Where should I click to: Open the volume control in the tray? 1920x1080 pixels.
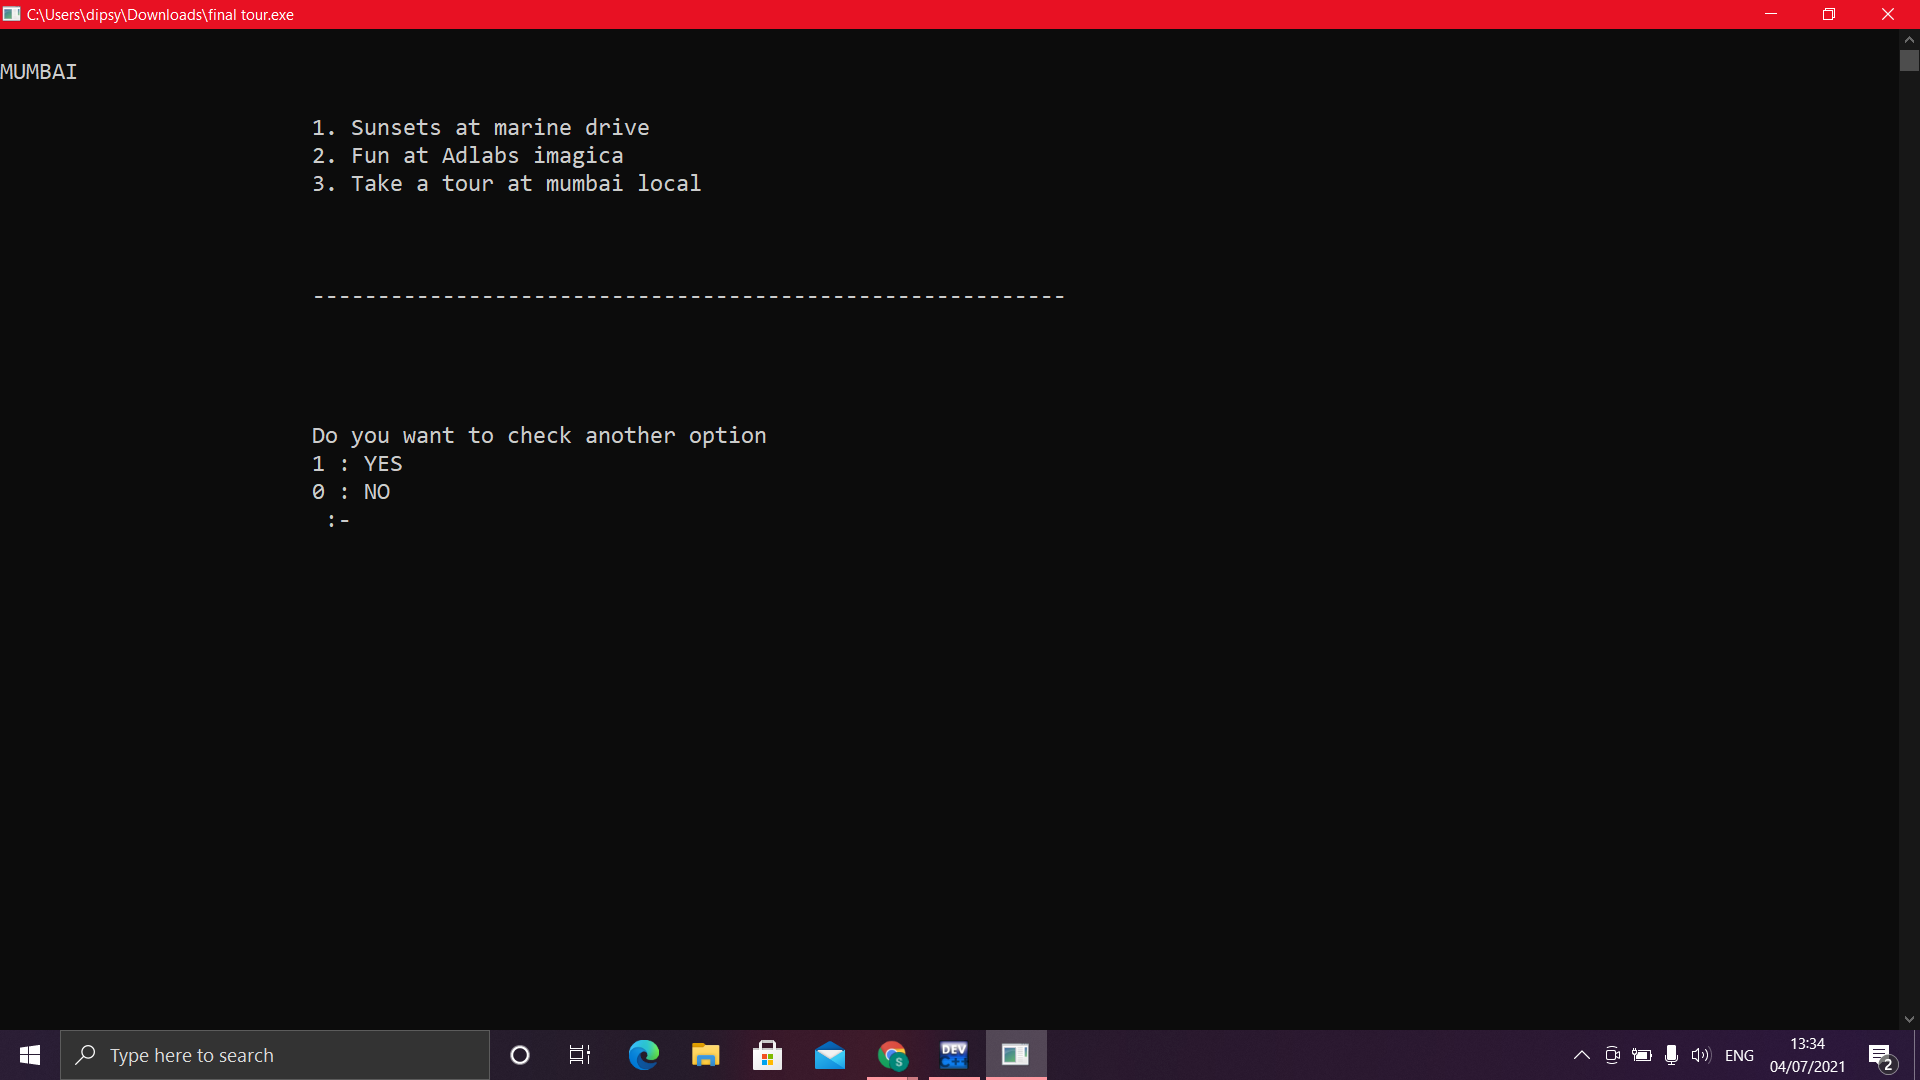(1700, 1055)
